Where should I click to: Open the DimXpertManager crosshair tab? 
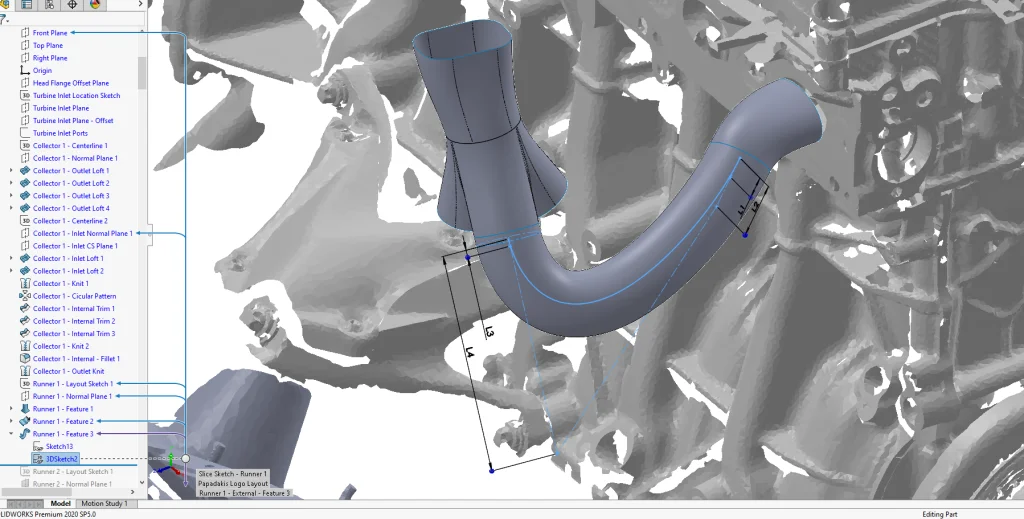click(x=72, y=4)
